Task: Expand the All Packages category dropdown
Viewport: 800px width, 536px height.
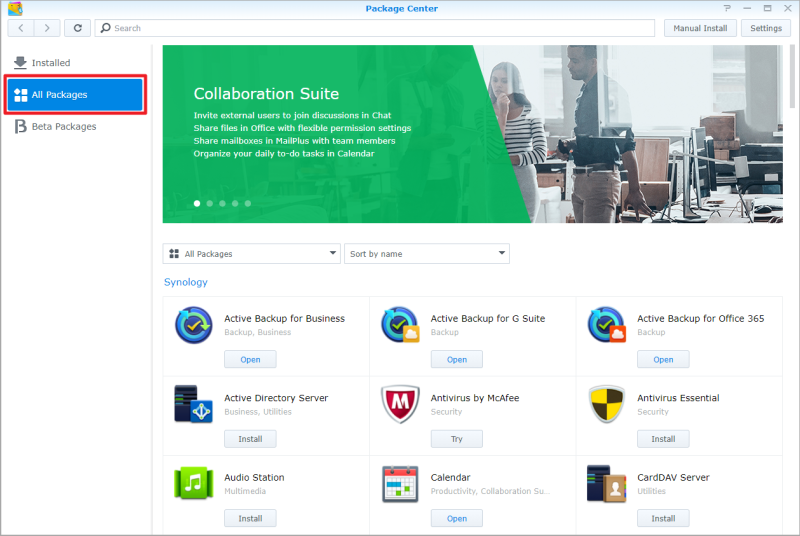Action: pos(252,253)
